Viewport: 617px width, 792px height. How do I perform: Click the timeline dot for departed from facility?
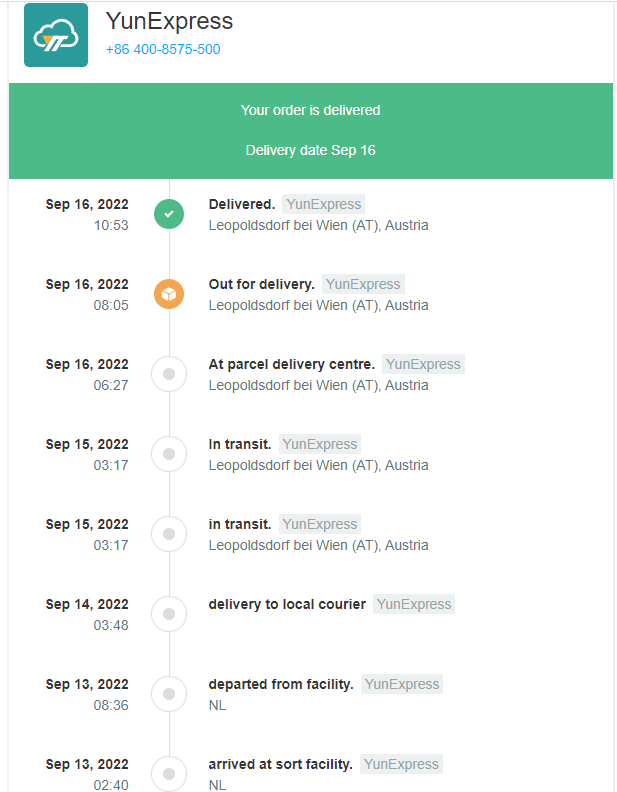(x=169, y=694)
